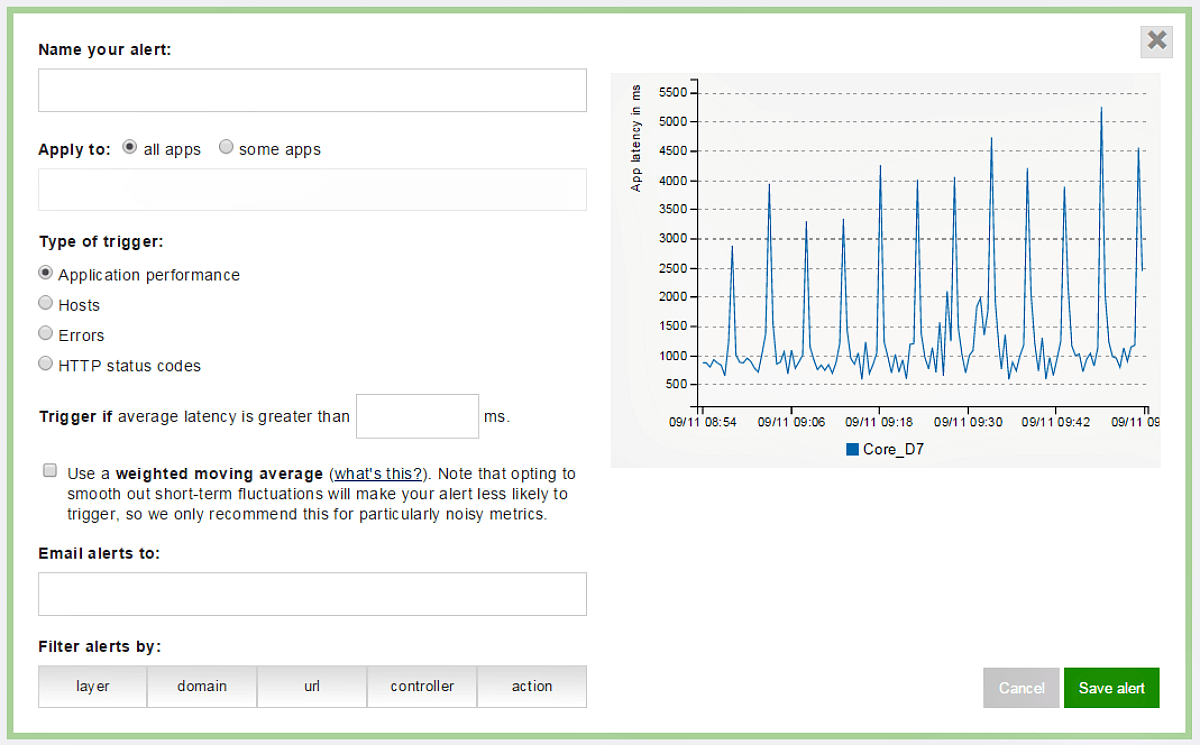This screenshot has width=1200, height=745.
Task: Click the 5500 y-axis value
Action: click(x=675, y=92)
